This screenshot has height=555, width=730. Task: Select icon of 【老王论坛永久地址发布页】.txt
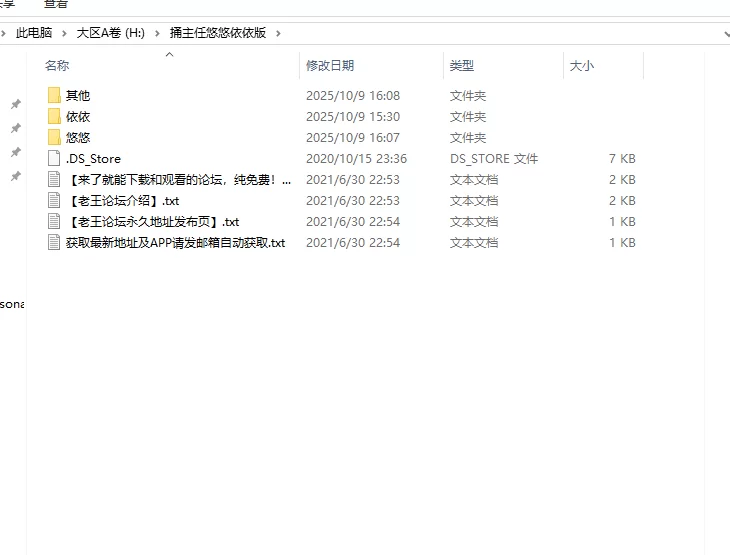pyautogui.click(x=54, y=221)
